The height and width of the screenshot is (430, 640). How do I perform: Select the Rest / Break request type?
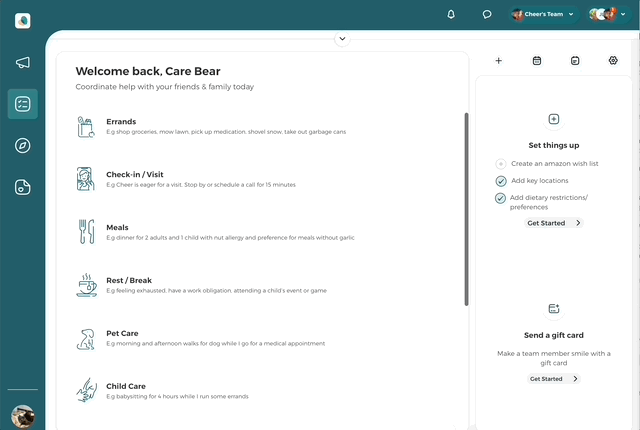262,285
